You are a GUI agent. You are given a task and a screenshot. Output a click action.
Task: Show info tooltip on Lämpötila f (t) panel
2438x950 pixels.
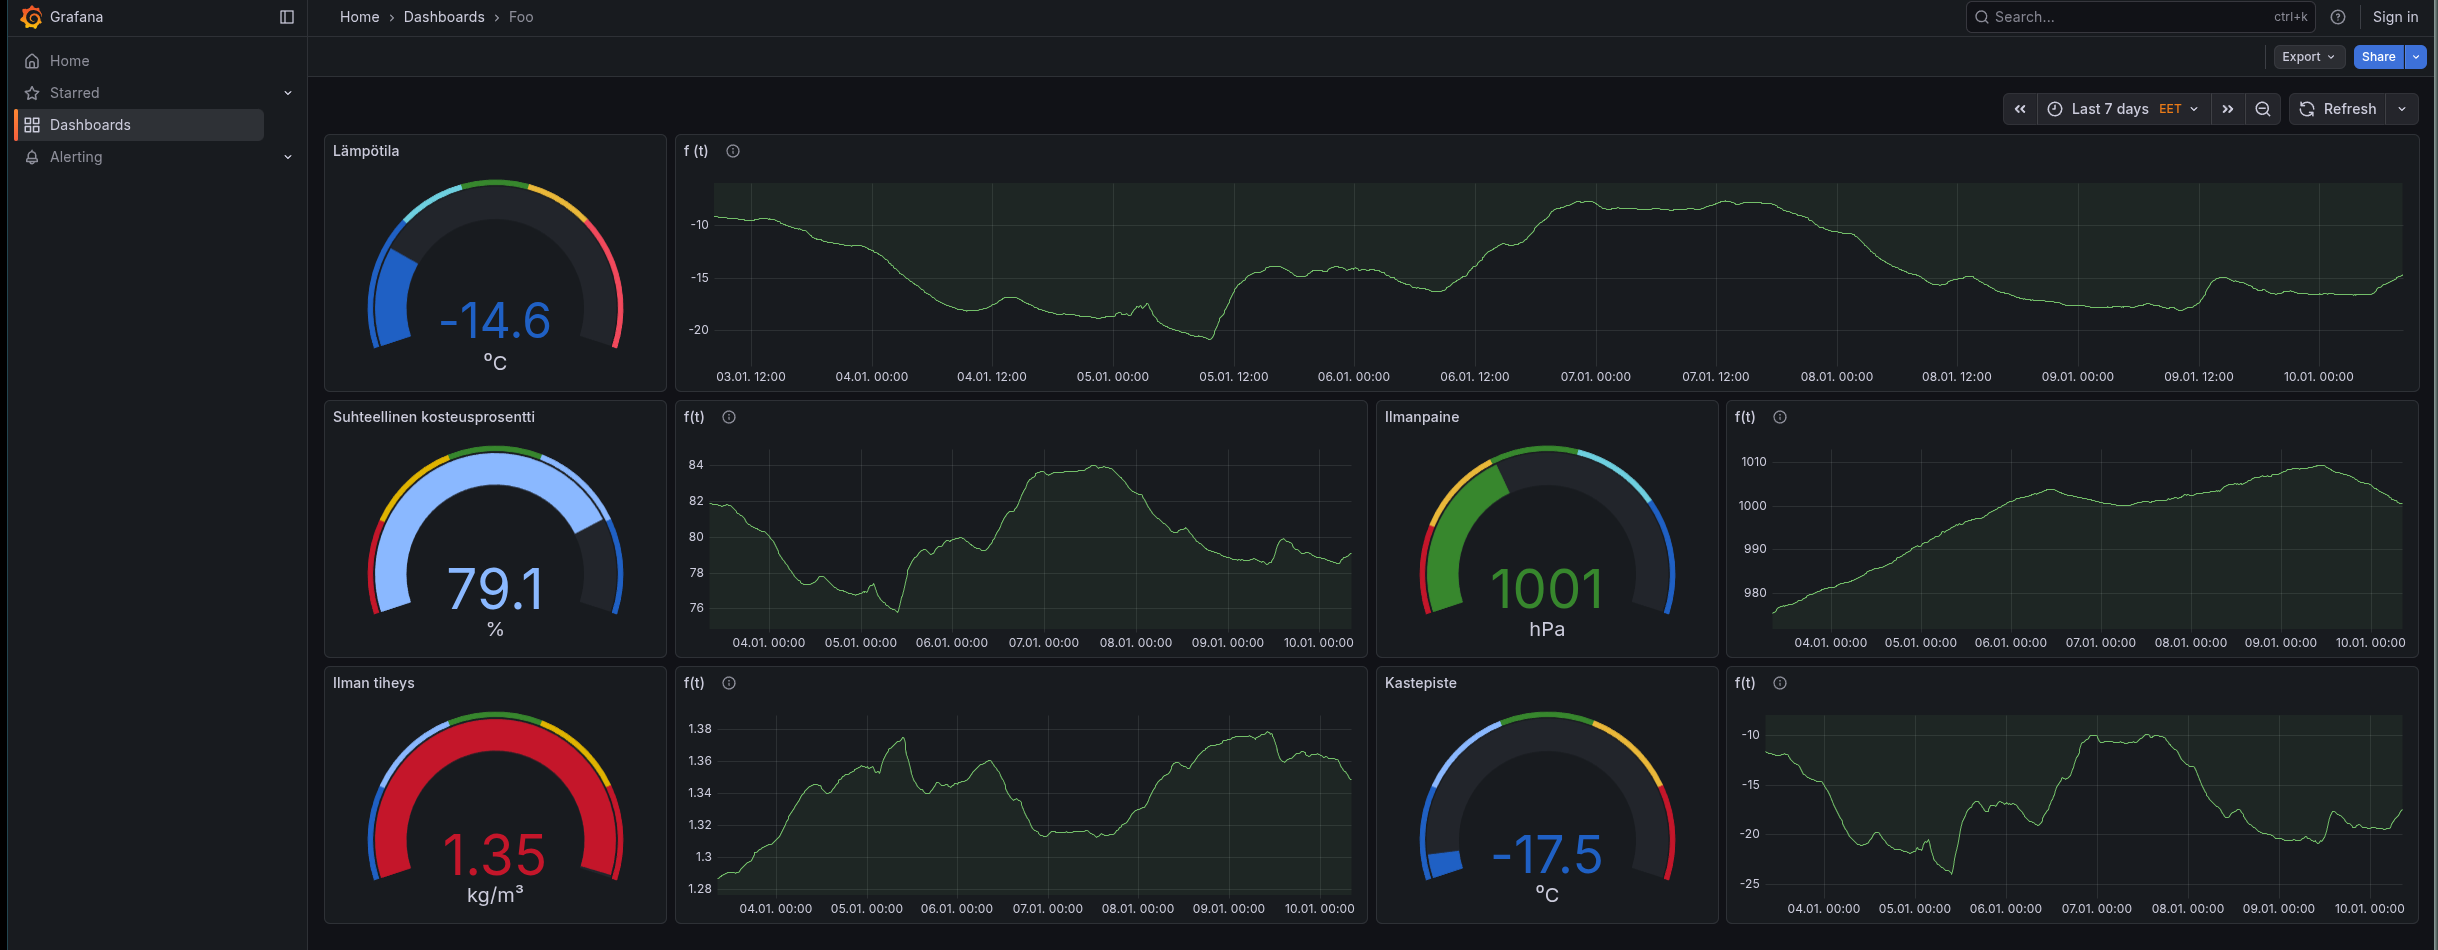(x=733, y=151)
